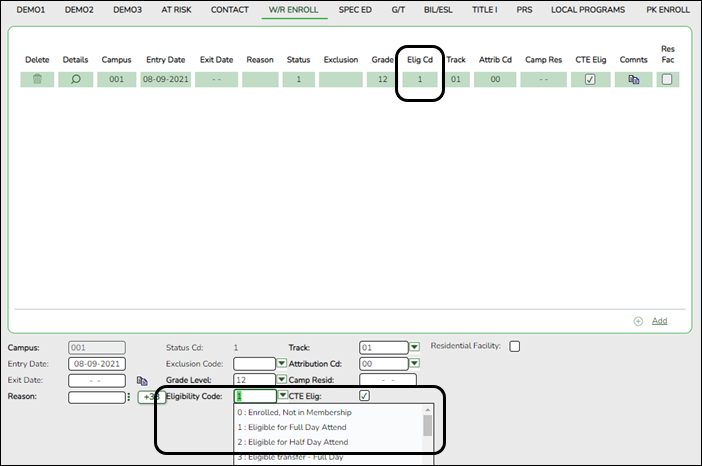The width and height of the screenshot is (702, 466).
Task: Expand the Exclusion Code dropdown arrow
Action: tap(281, 363)
